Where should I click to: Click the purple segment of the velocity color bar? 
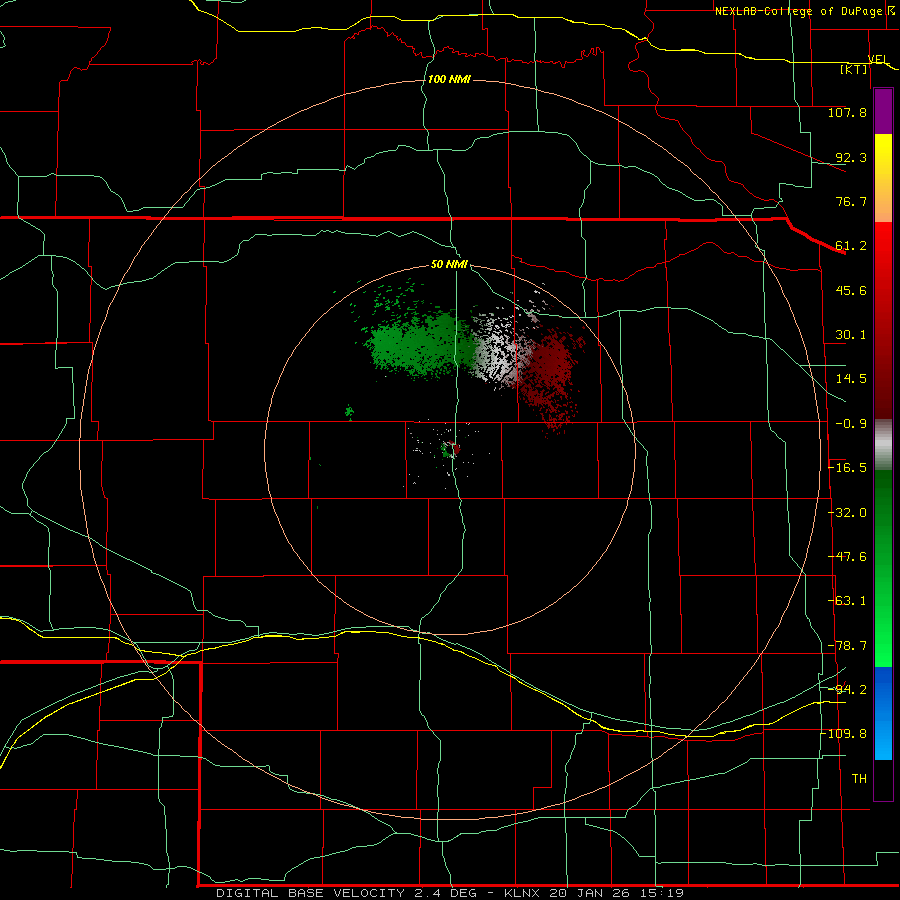point(883,111)
